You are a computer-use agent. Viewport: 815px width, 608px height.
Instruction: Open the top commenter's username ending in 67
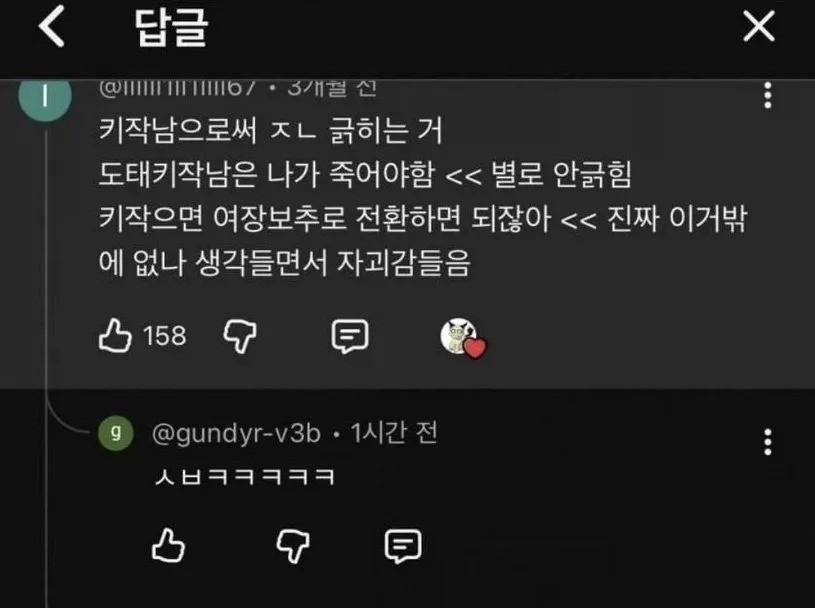pyautogui.click(x=177, y=88)
